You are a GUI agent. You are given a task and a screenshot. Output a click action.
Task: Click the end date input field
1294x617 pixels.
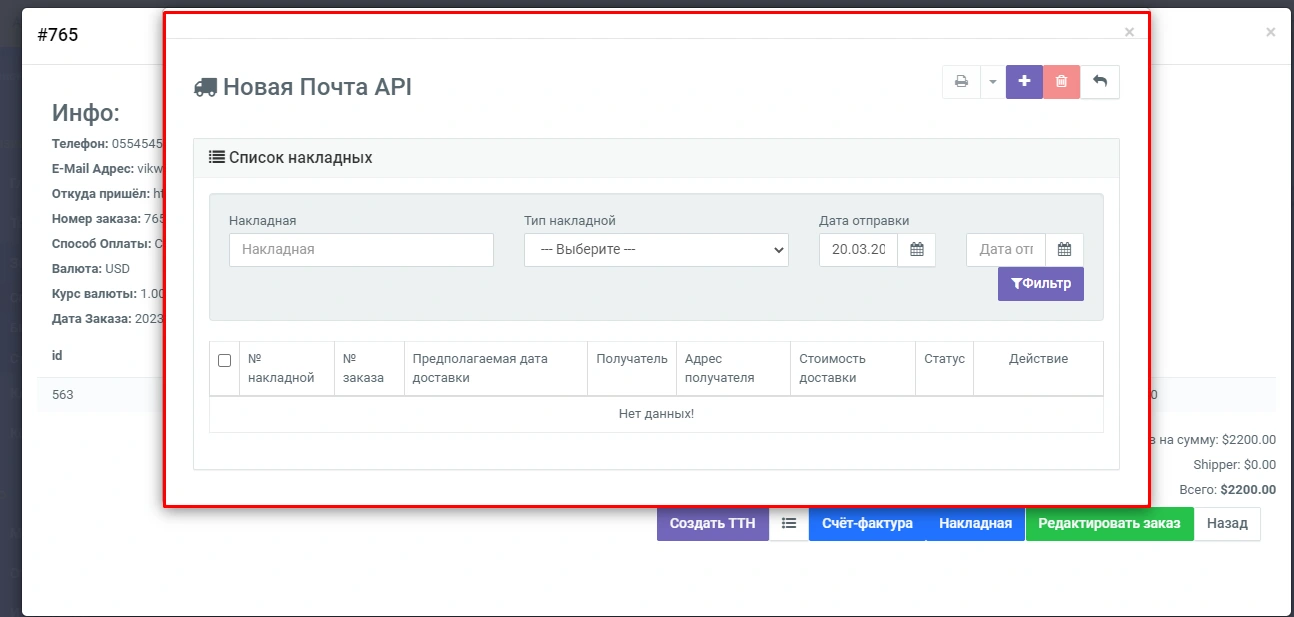1005,250
